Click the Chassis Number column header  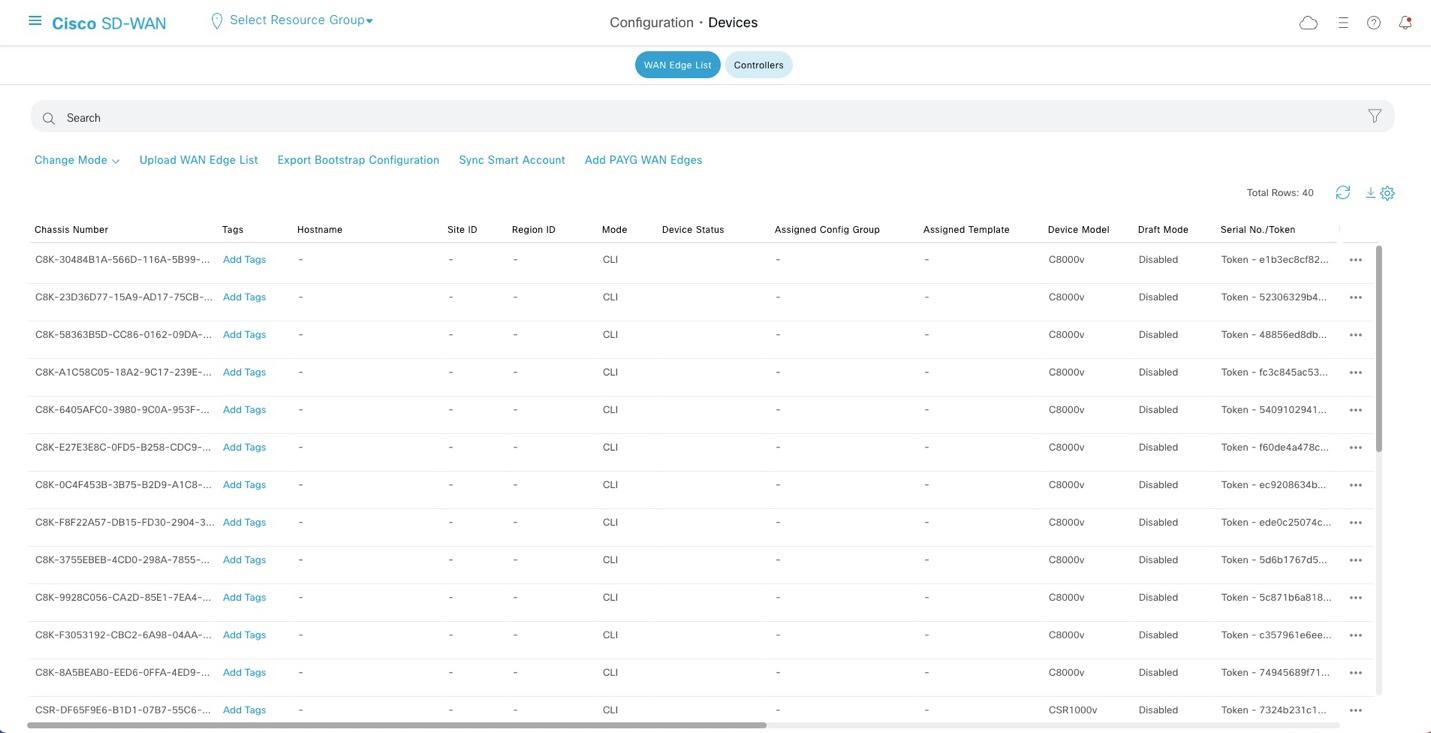coord(71,230)
